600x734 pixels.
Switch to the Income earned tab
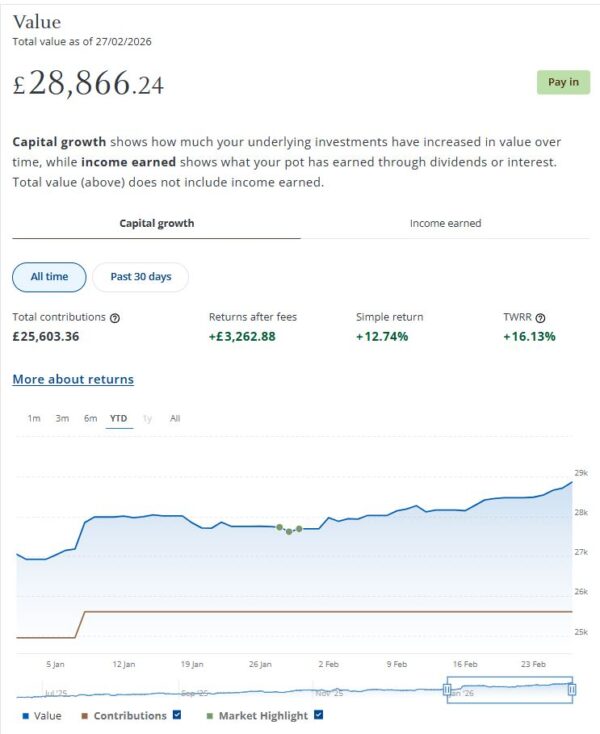[x=445, y=223]
